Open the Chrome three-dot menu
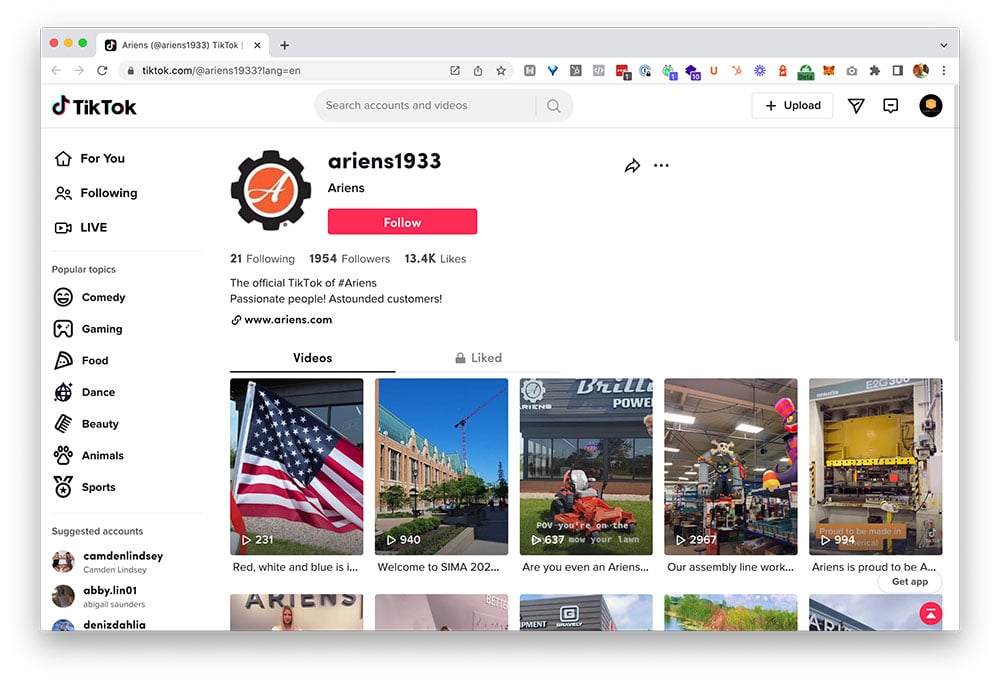 (944, 71)
